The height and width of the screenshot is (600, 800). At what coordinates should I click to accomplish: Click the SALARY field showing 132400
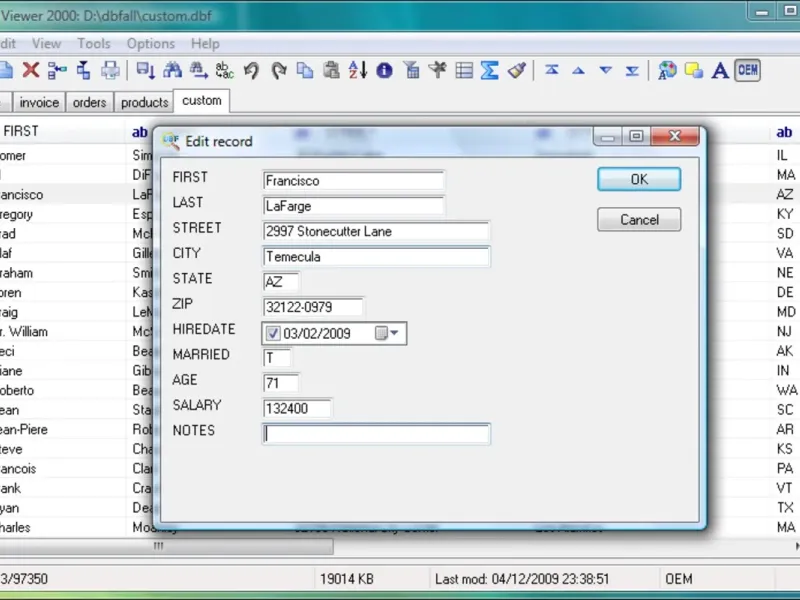coord(297,408)
